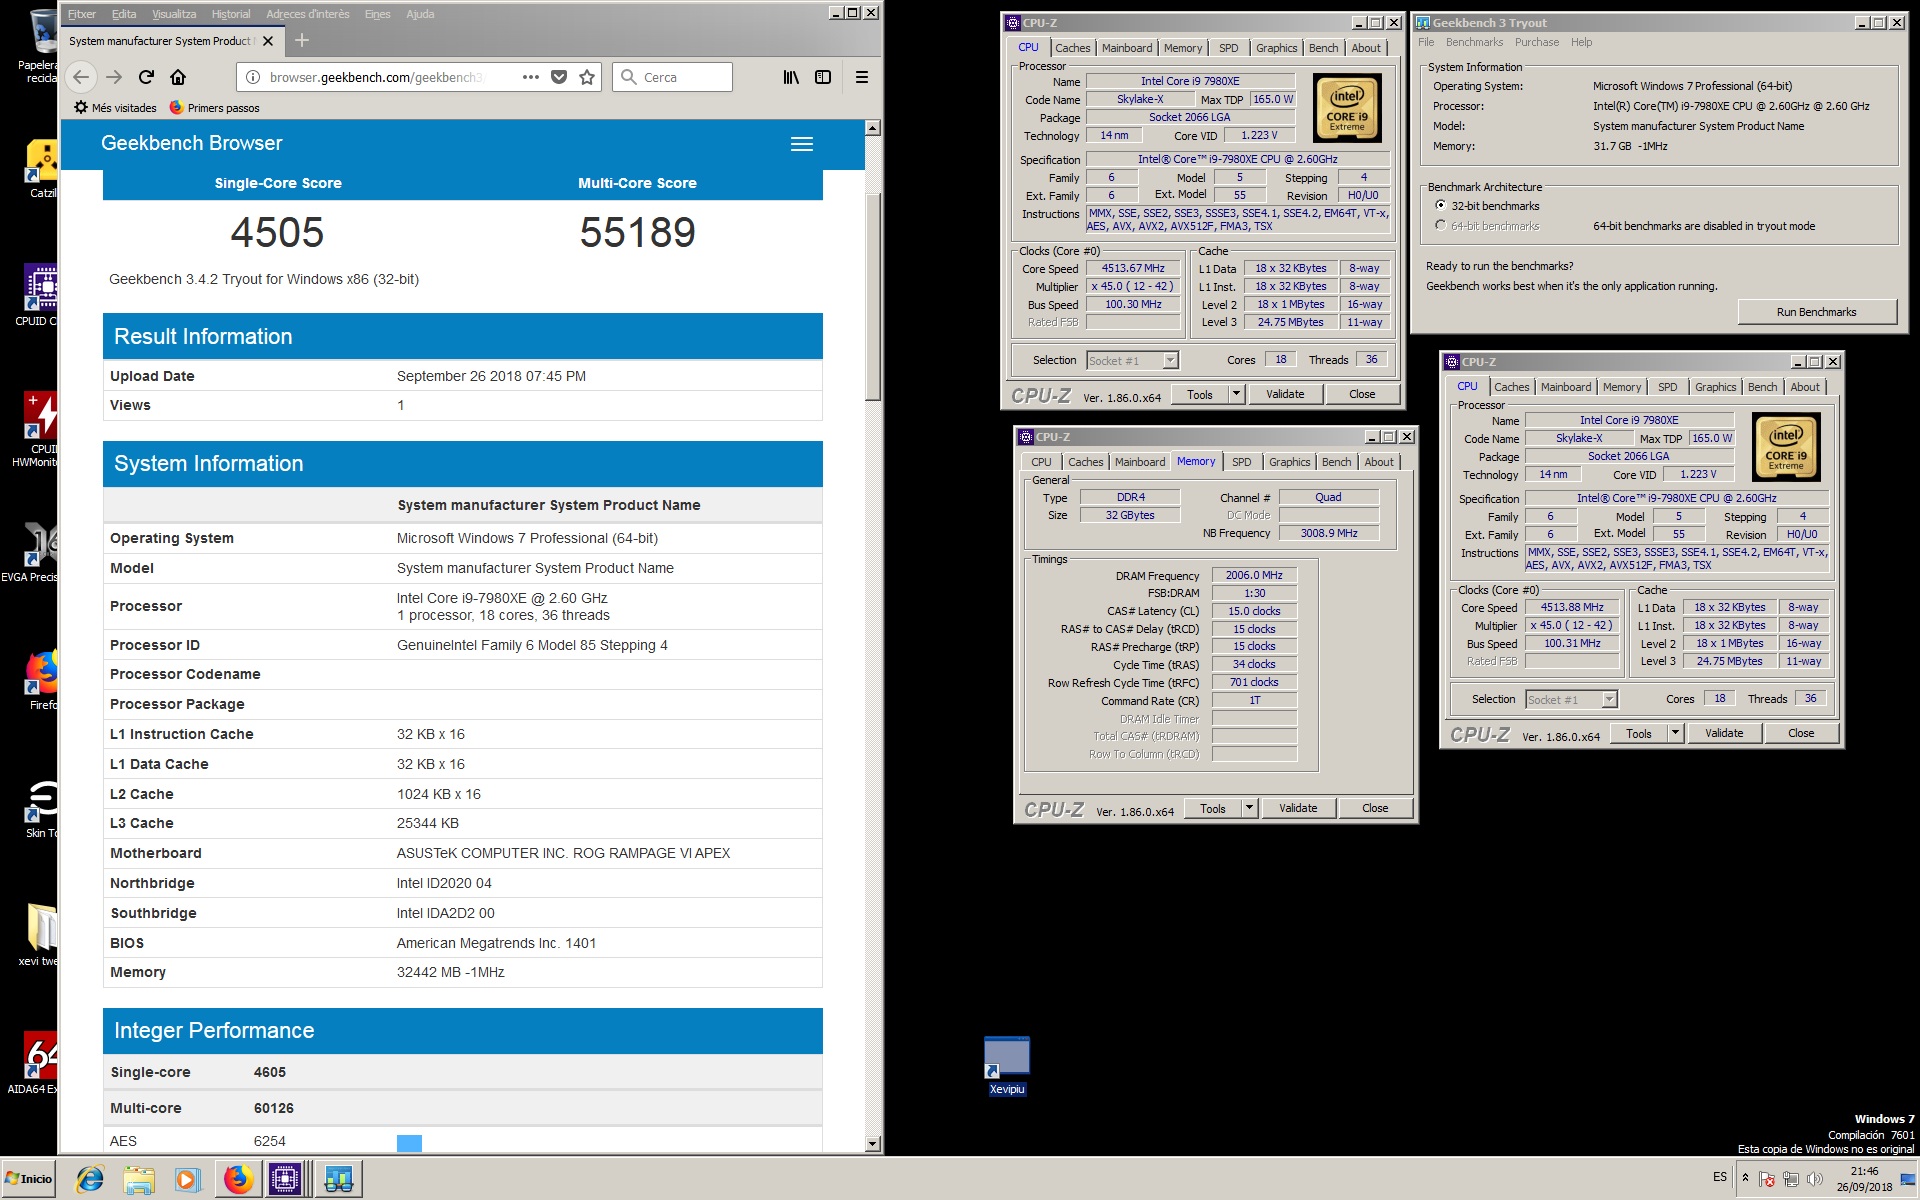The image size is (1920, 1200).
Task: Show Firefox library icon
Action: coord(791,77)
